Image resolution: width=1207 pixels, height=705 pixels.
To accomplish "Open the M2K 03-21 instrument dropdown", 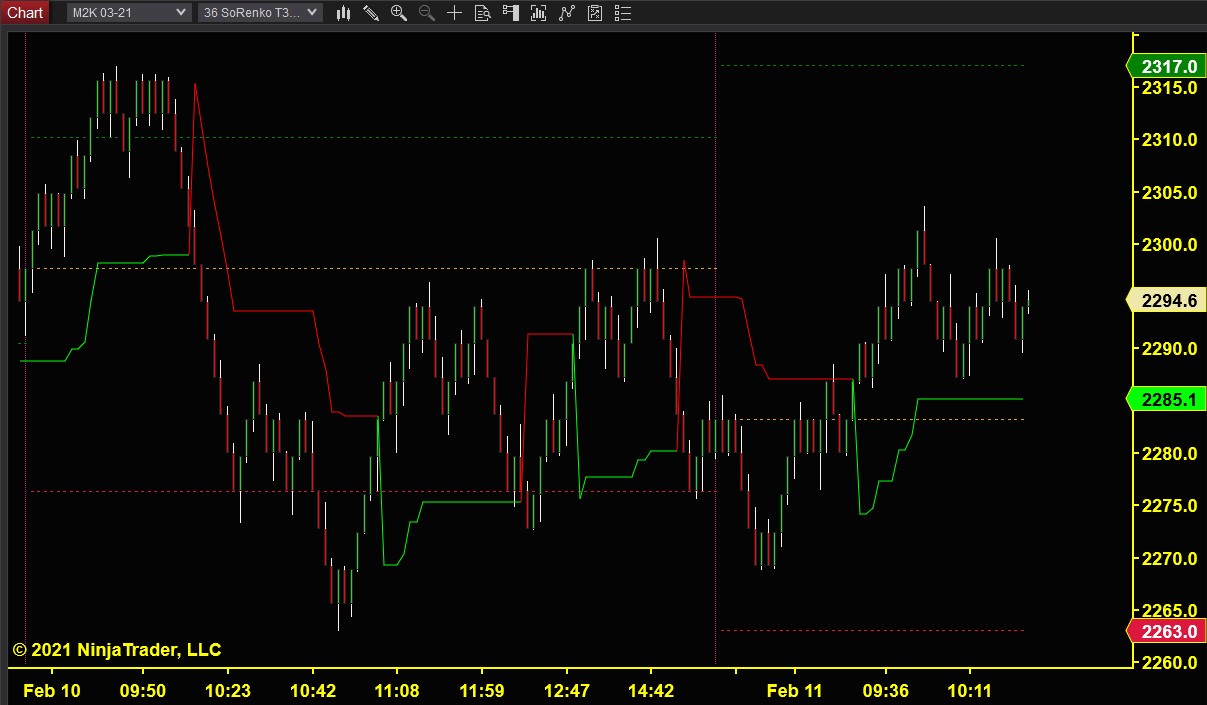I will (x=128, y=12).
